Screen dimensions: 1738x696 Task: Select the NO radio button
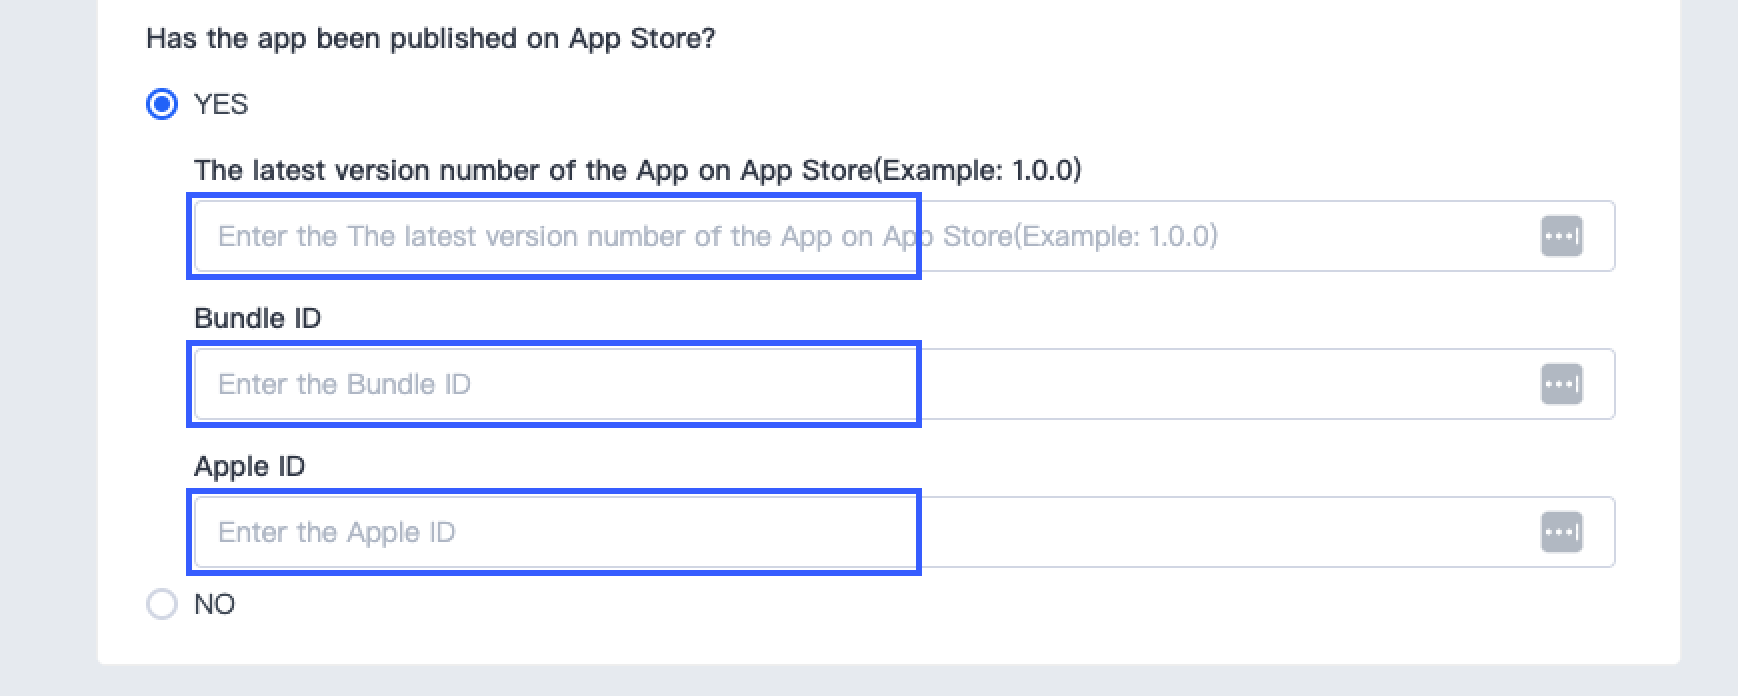coord(162,604)
